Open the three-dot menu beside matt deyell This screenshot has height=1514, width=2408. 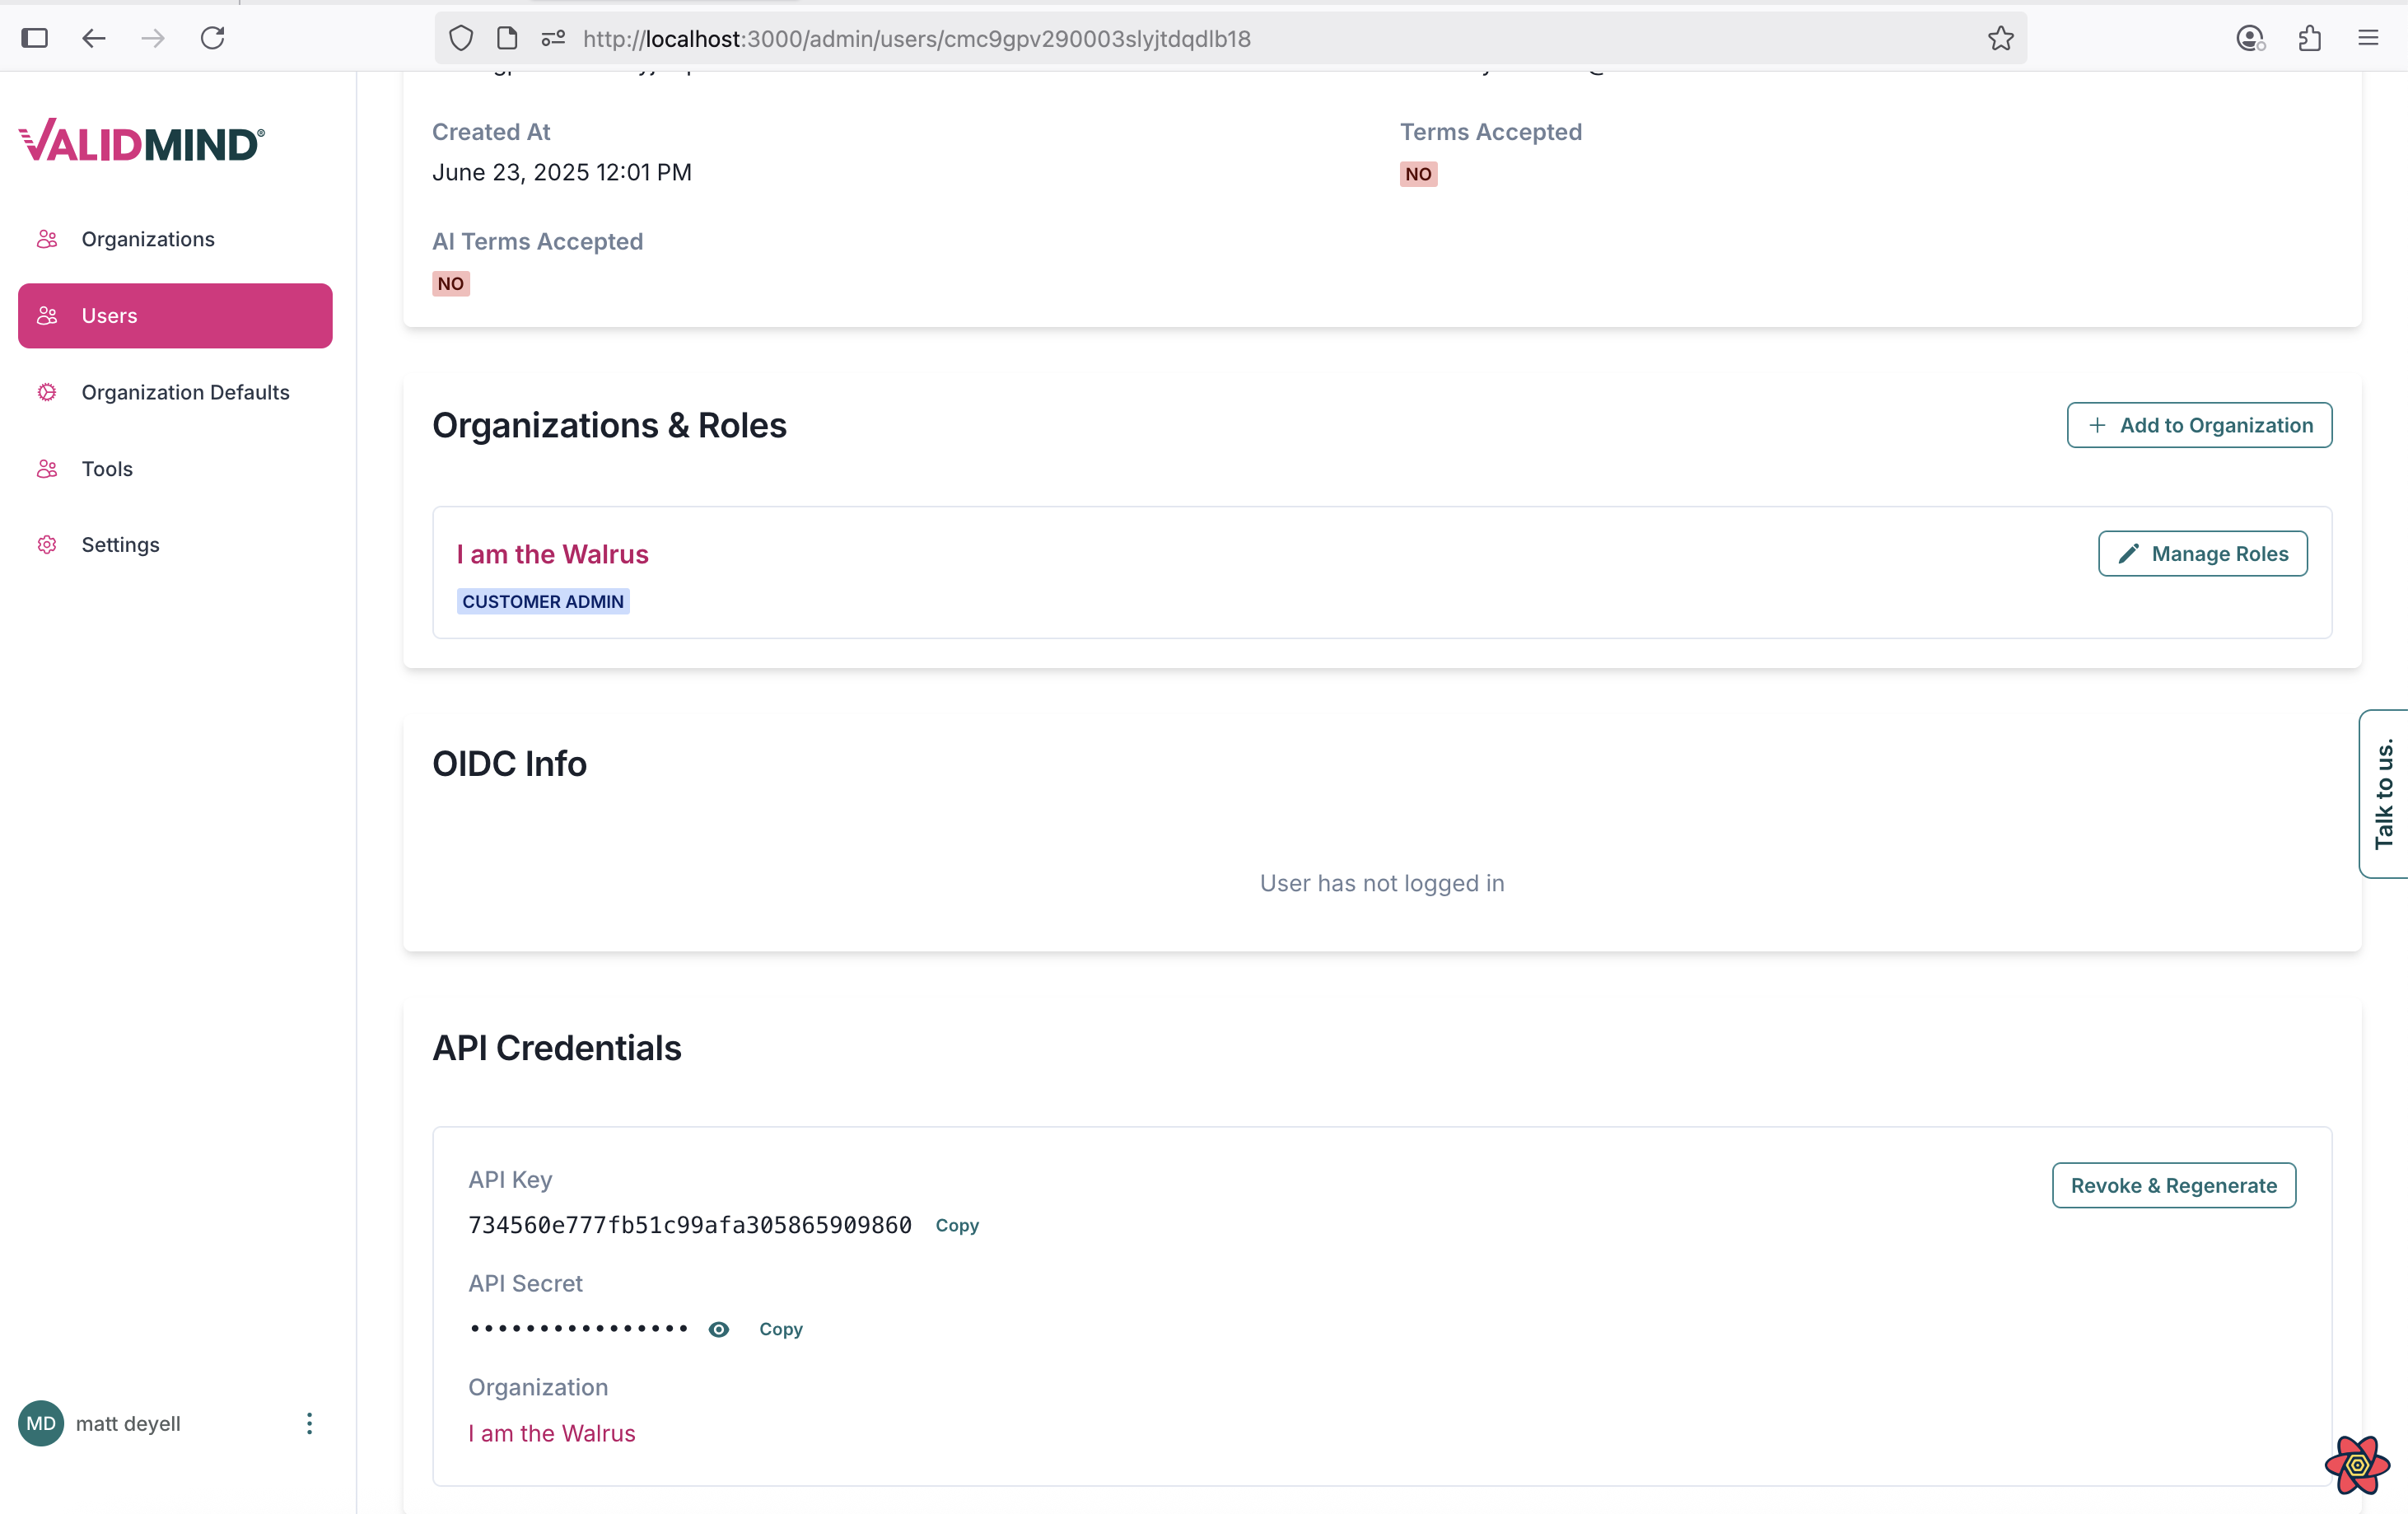tap(309, 1423)
